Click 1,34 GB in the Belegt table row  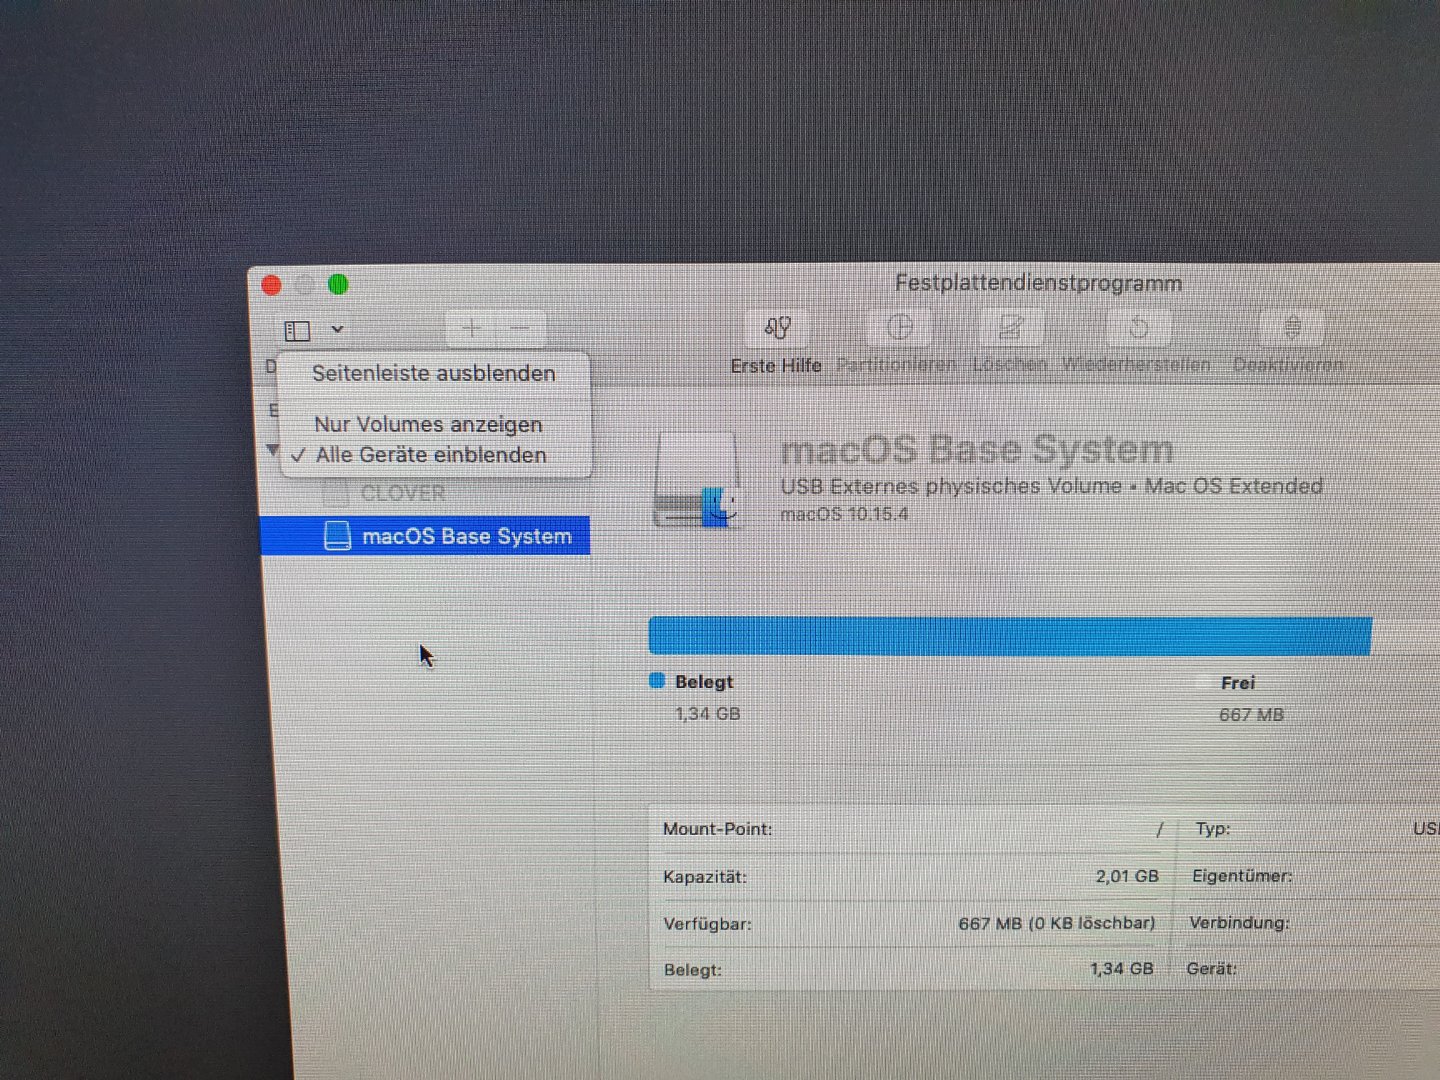(1122, 969)
